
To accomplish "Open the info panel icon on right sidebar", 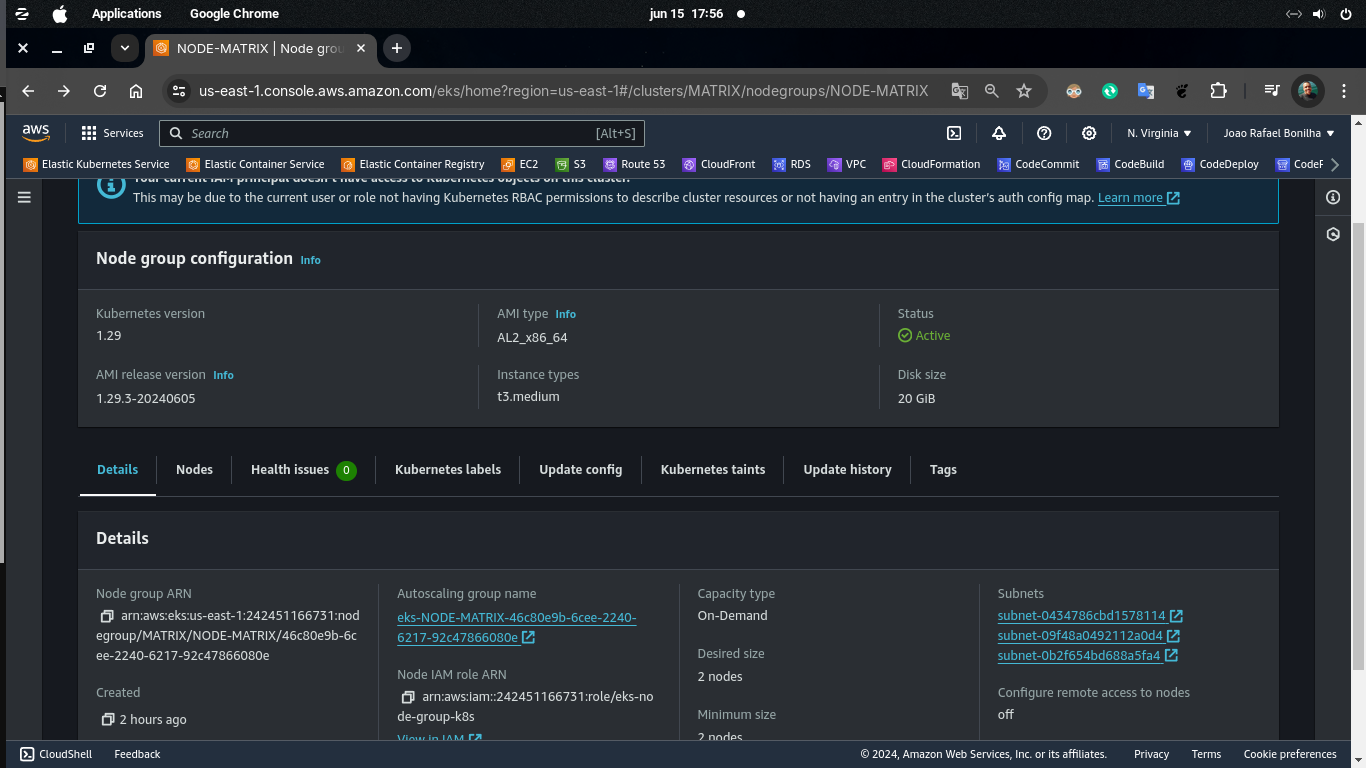I will tap(1332, 197).
